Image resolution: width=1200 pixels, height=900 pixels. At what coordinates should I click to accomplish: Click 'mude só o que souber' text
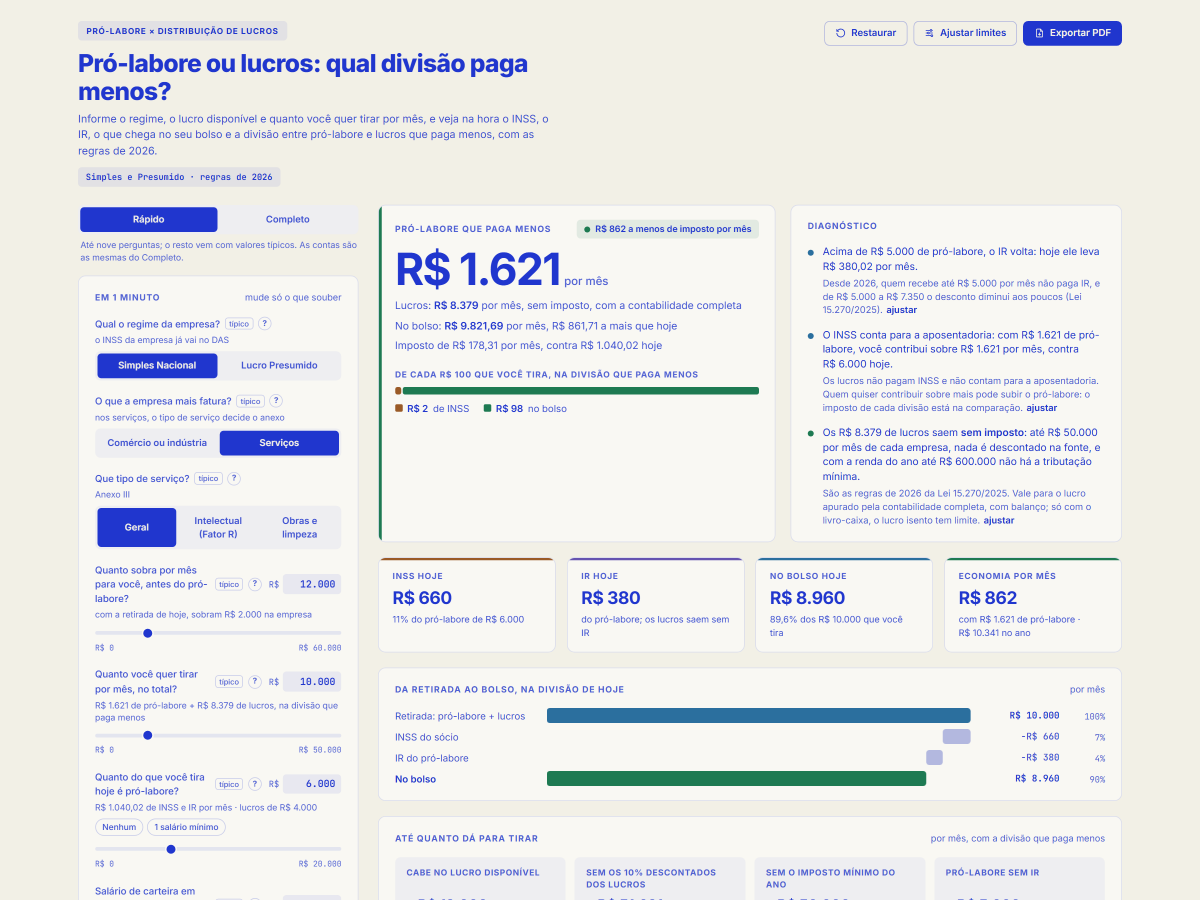point(293,297)
